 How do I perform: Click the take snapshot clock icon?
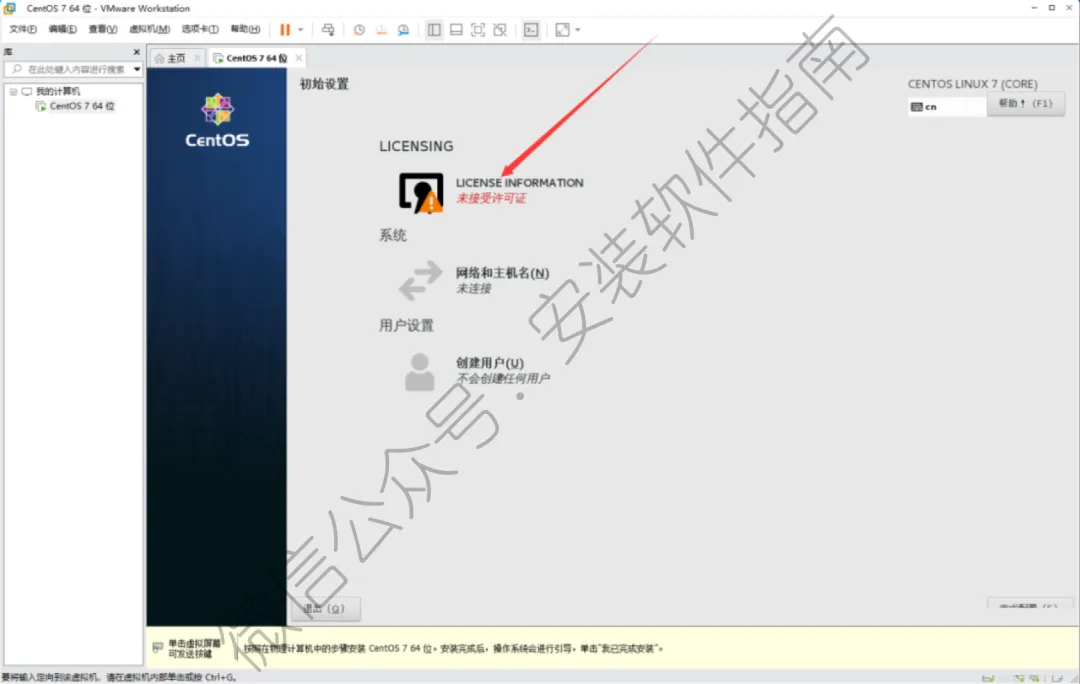coord(359,30)
